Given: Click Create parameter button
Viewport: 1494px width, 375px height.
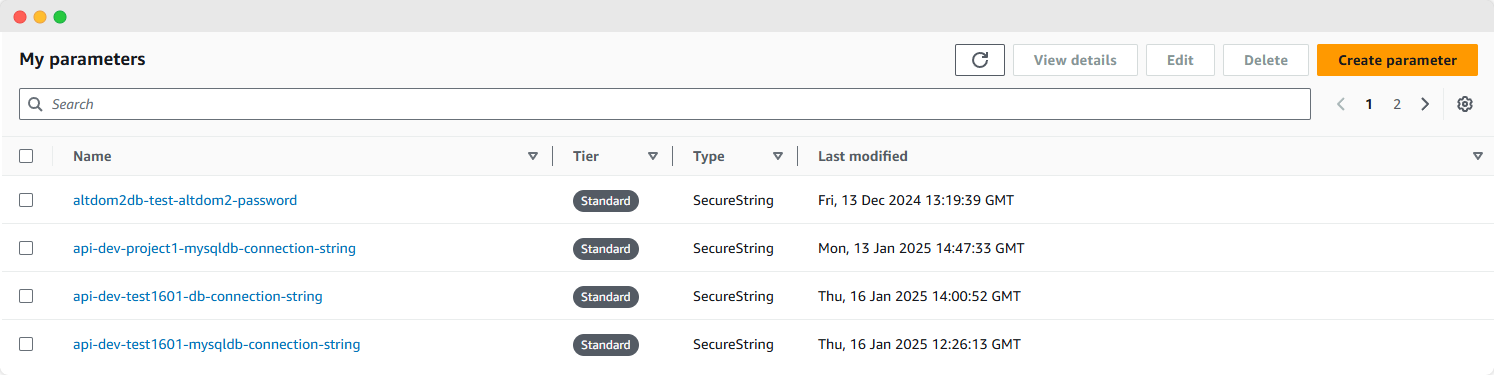Looking at the screenshot, I should (1397, 60).
